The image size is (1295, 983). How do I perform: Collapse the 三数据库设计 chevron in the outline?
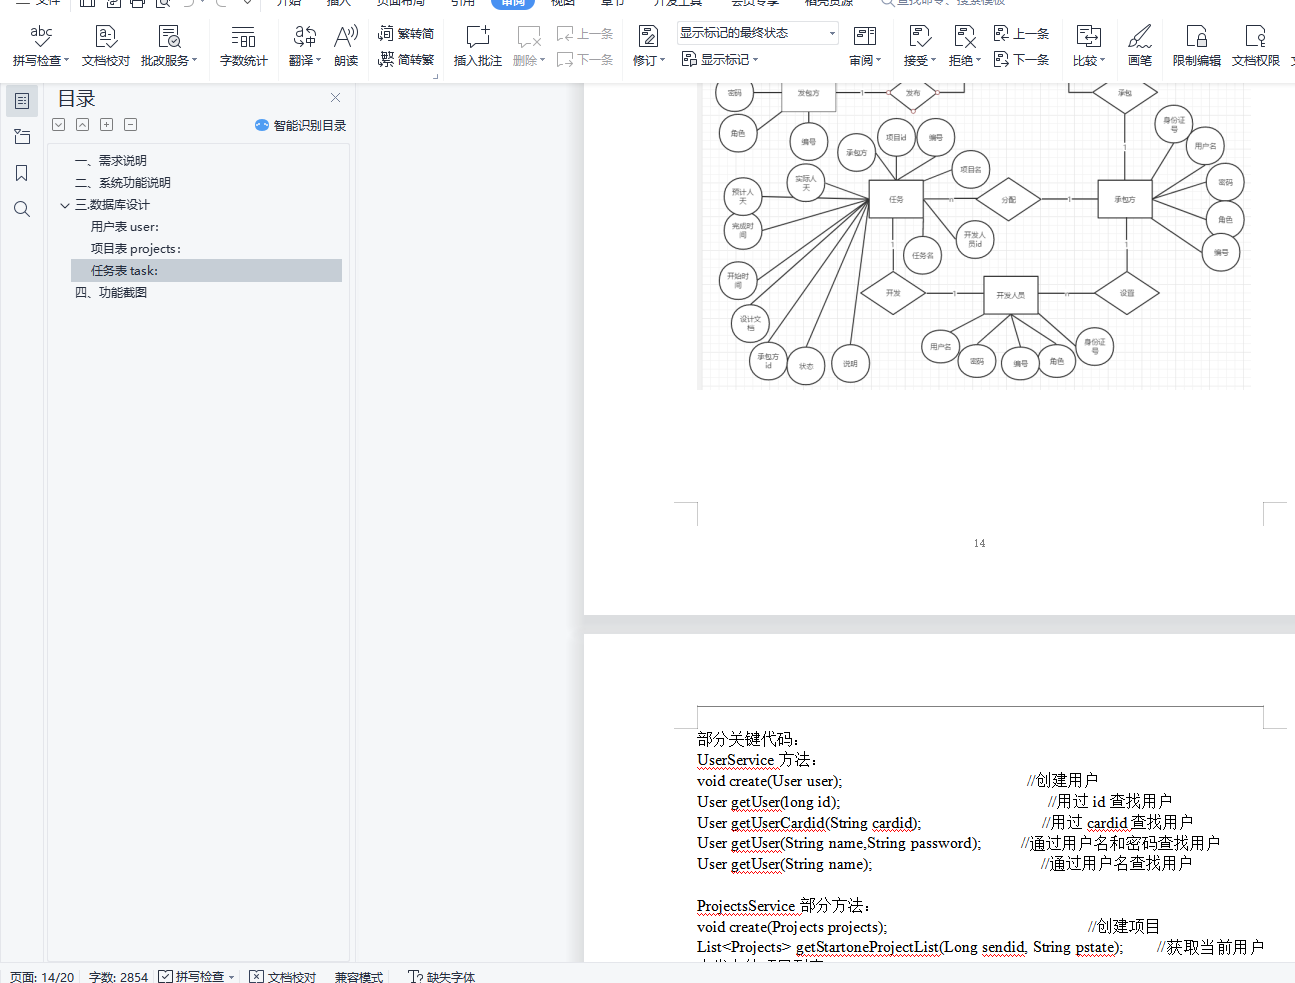[65, 205]
